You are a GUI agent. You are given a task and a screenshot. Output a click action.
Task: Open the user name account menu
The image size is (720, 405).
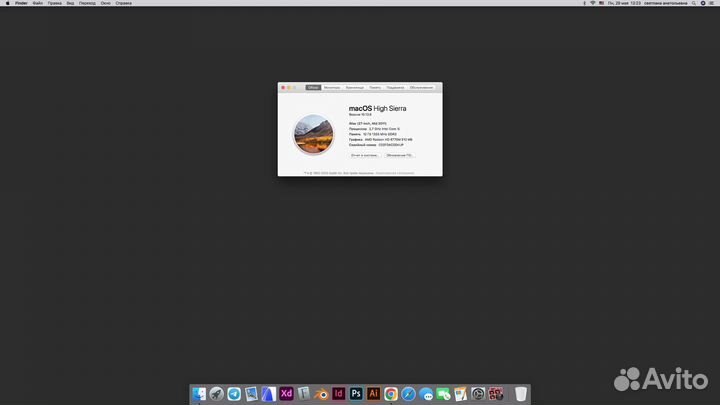[x=665, y=3]
